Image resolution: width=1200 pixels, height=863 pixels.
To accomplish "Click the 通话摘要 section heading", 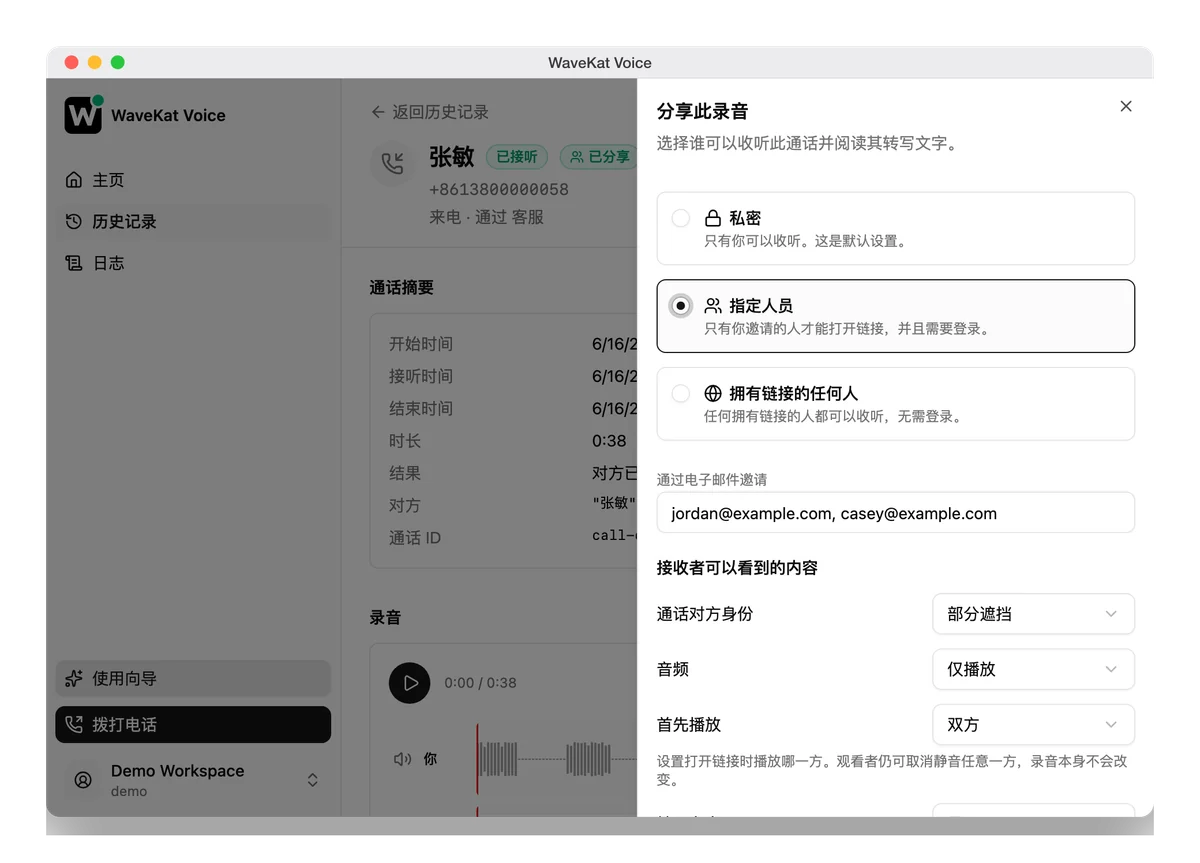I will point(402,288).
